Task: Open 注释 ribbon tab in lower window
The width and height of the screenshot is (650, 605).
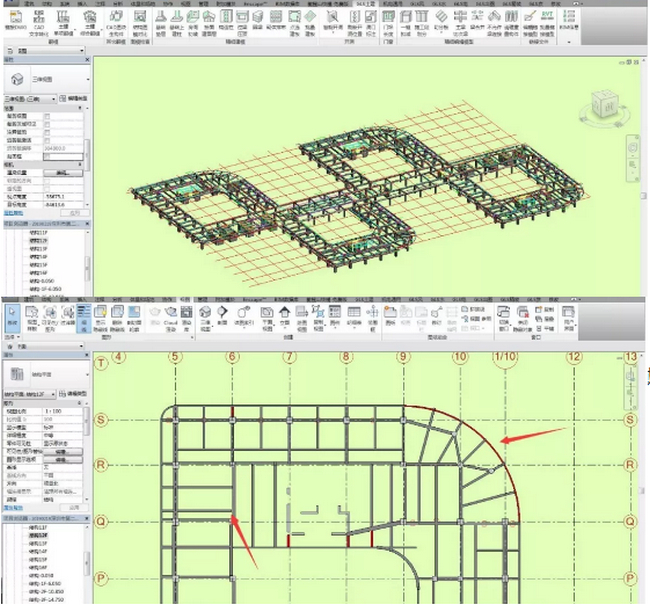Action: [x=99, y=299]
